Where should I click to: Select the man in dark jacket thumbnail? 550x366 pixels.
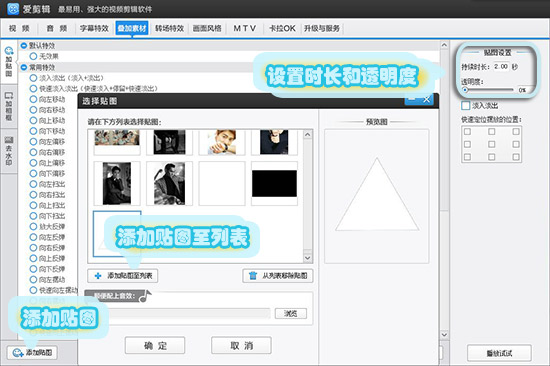point(274,142)
